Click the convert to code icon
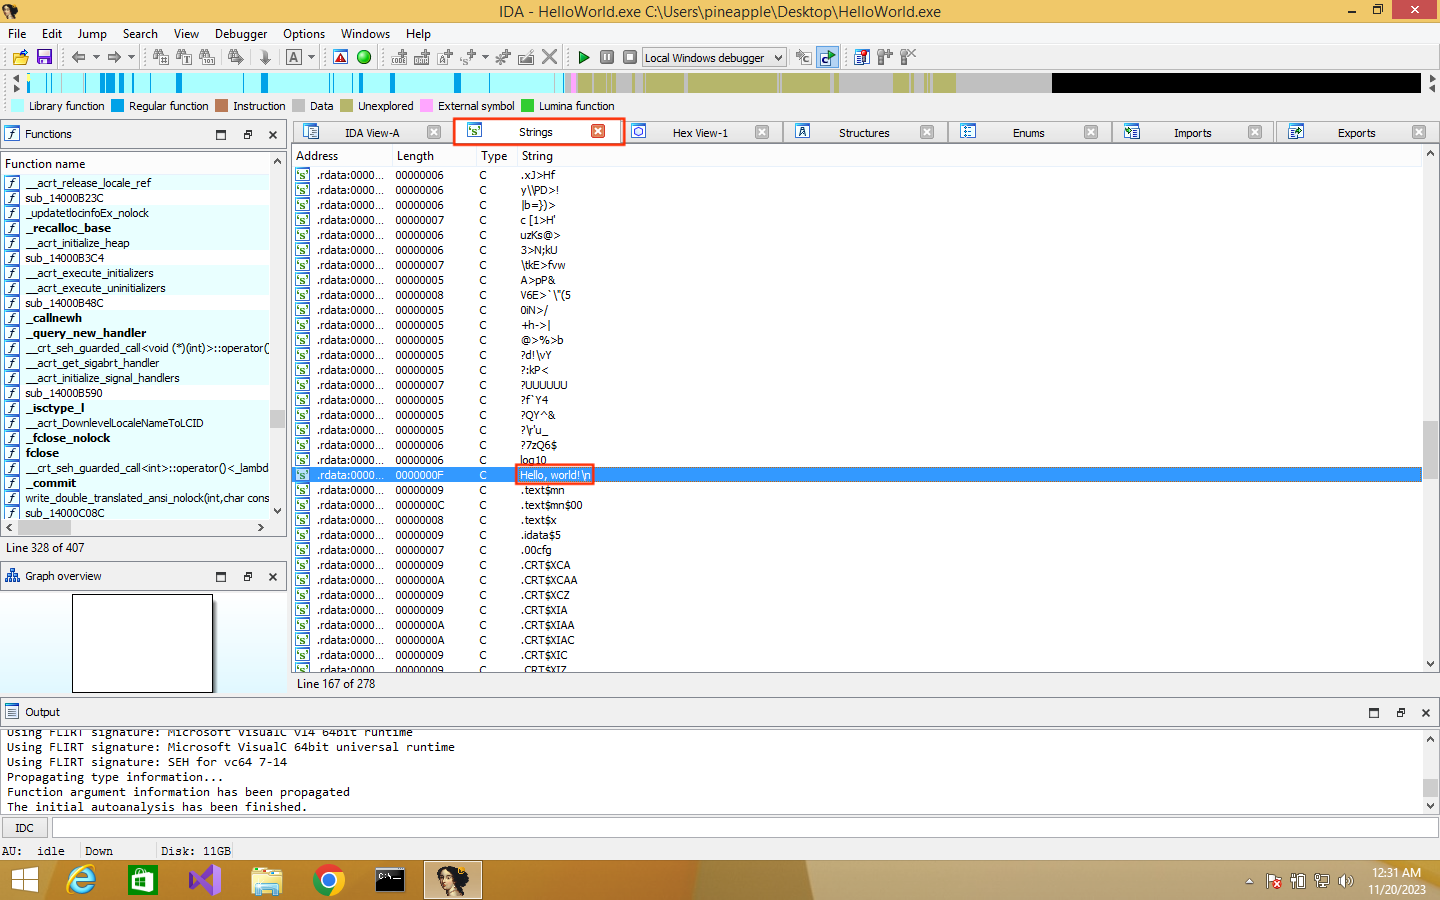This screenshot has height=900, width=1440. coord(399,57)
